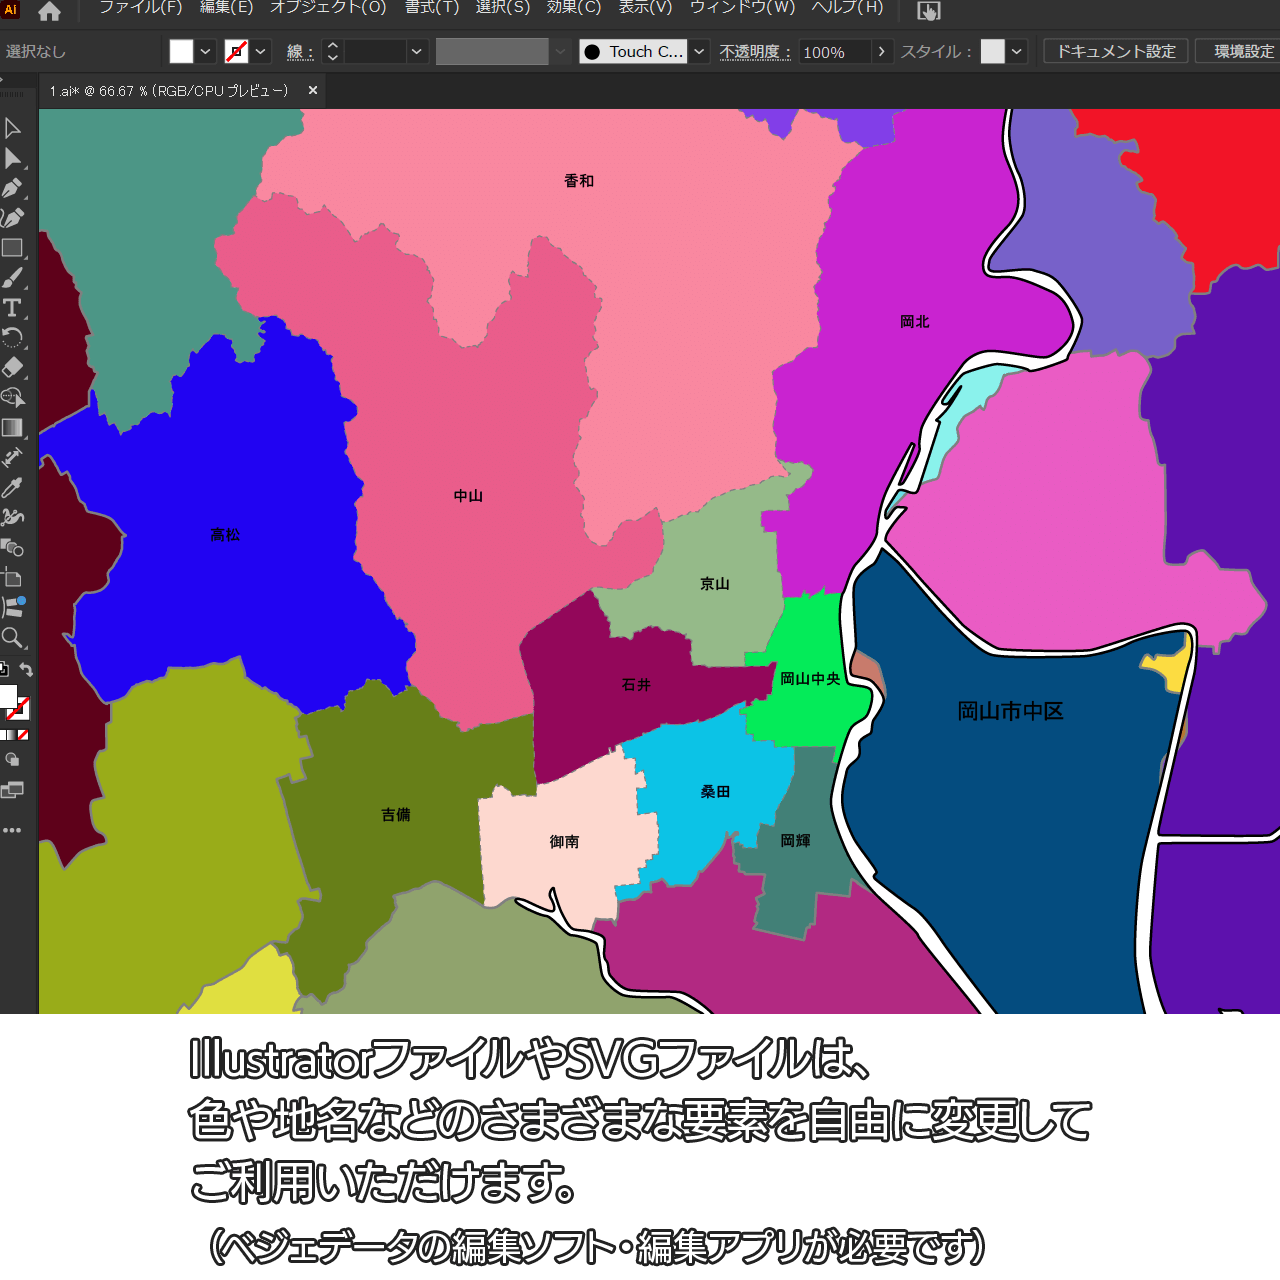Pick the Rectangle tool

point(13,248)
